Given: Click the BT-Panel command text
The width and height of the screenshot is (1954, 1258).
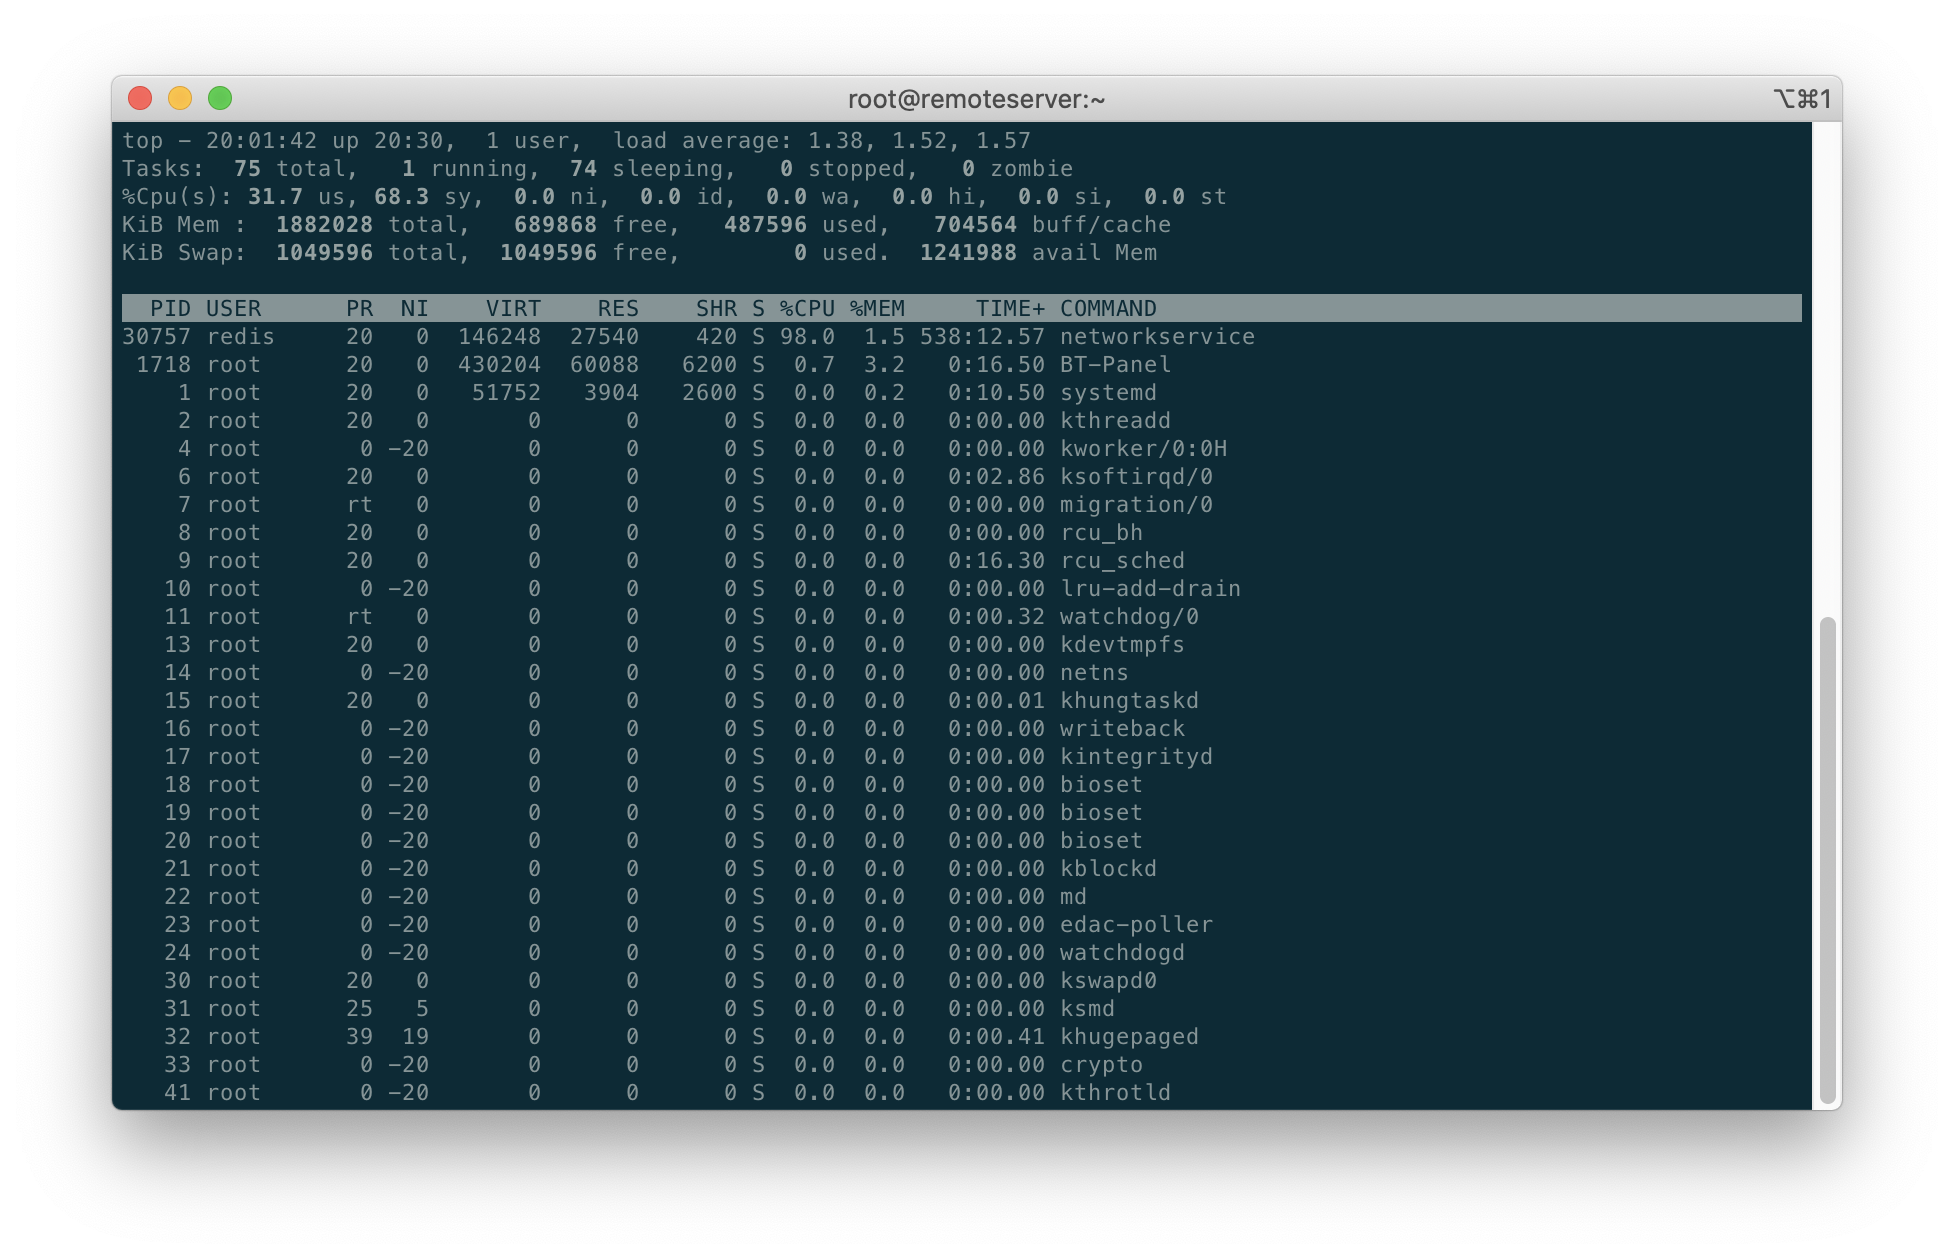Looking at the screenshot, I should coord(1115,365).
